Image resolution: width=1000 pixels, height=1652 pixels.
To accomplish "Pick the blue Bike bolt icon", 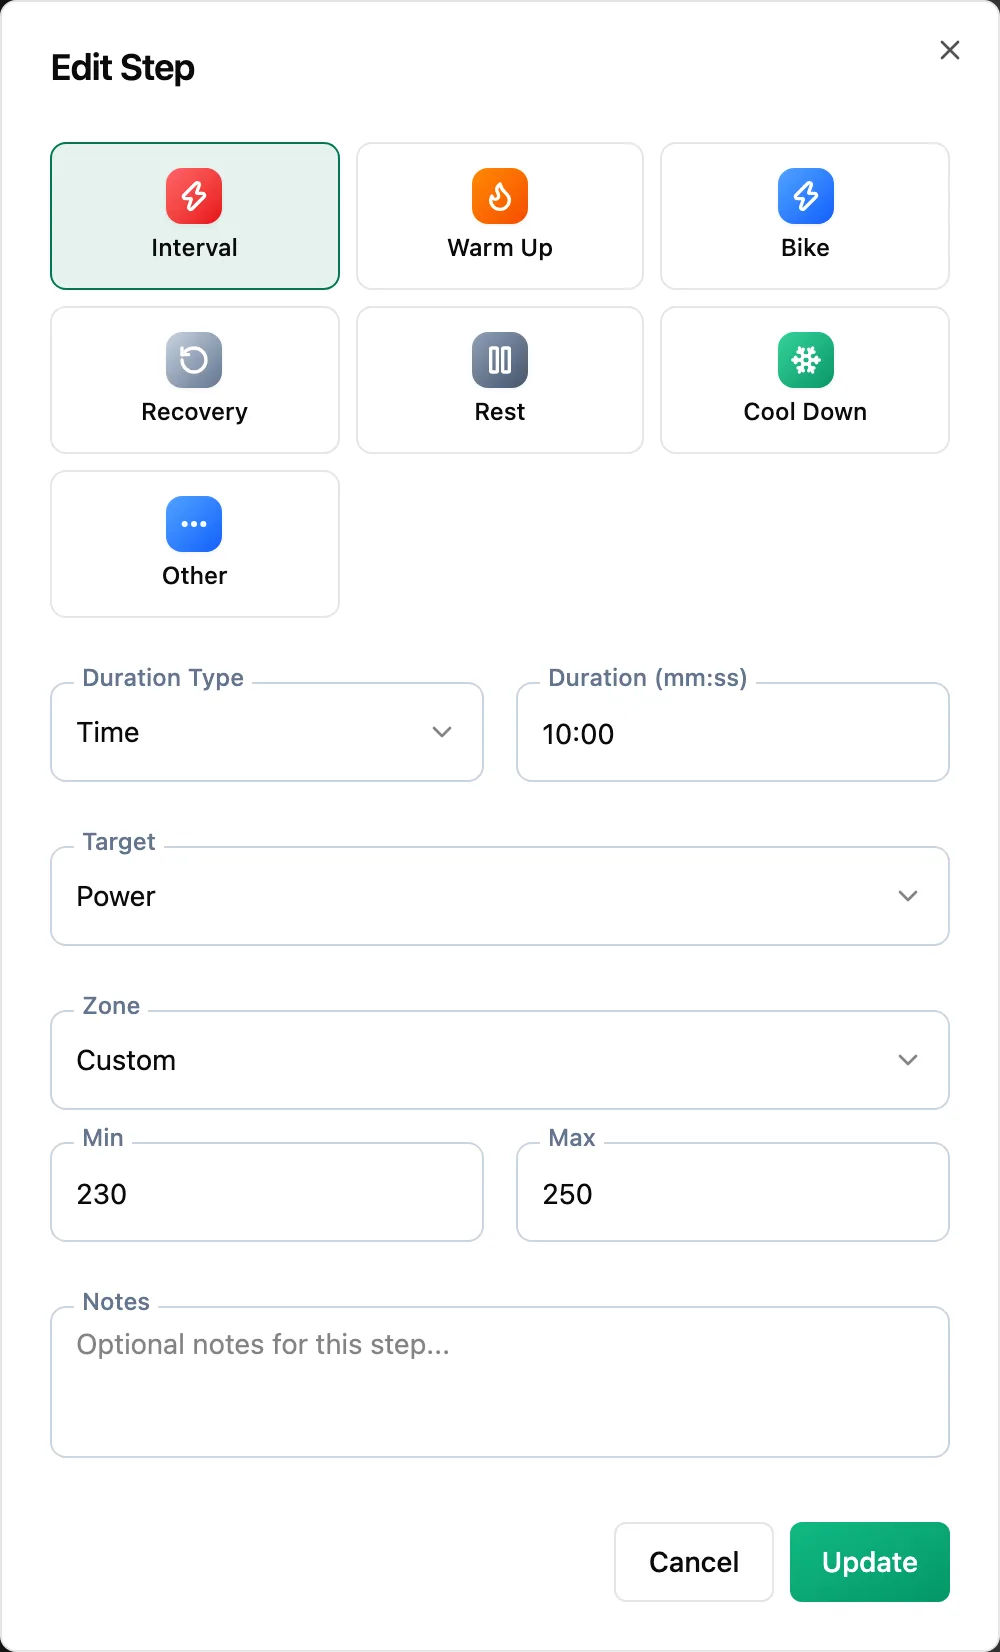I will pos(806,196).
